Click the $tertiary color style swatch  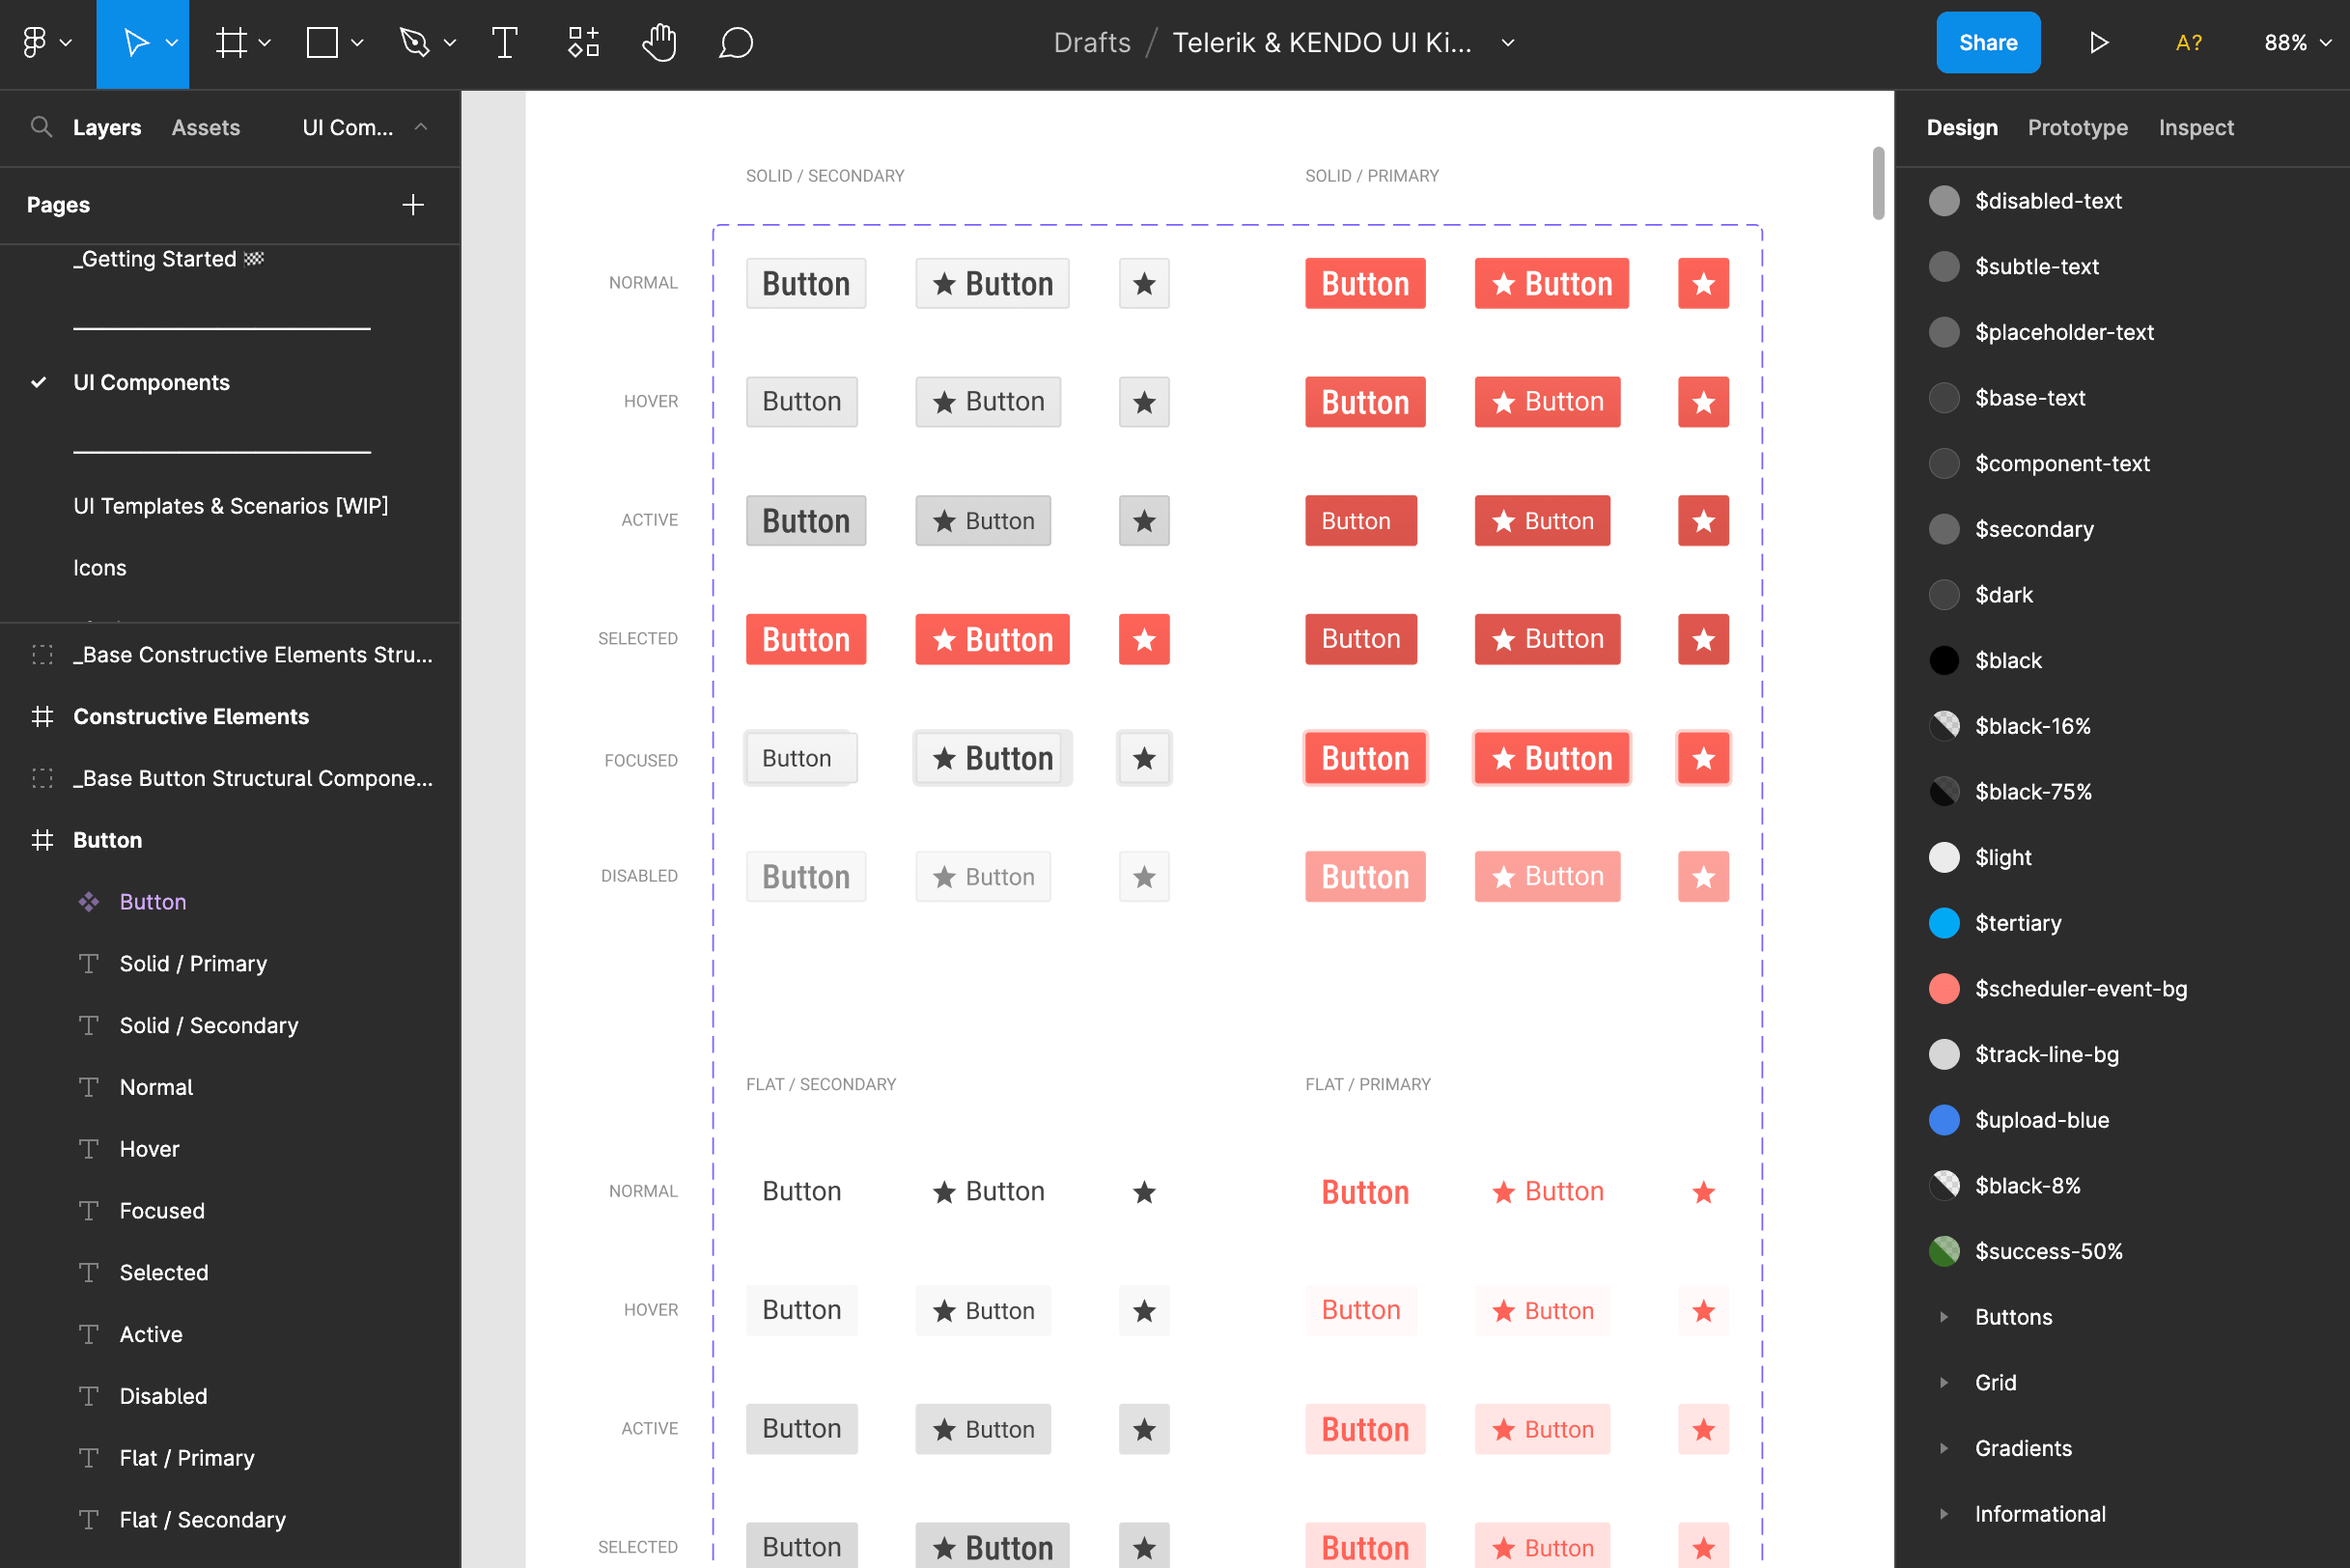click(x=1944, y=923)
